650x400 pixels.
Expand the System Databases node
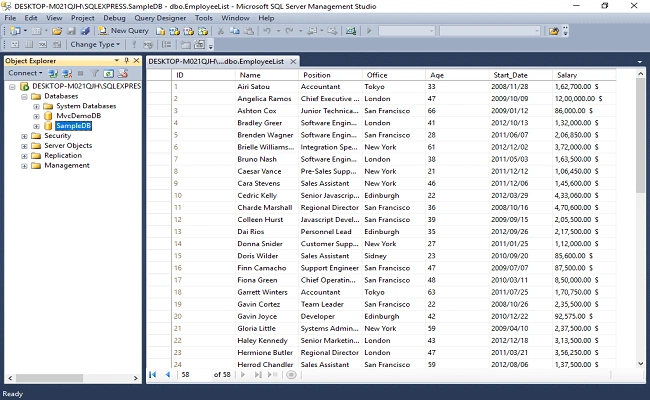(x=36, y=106)
